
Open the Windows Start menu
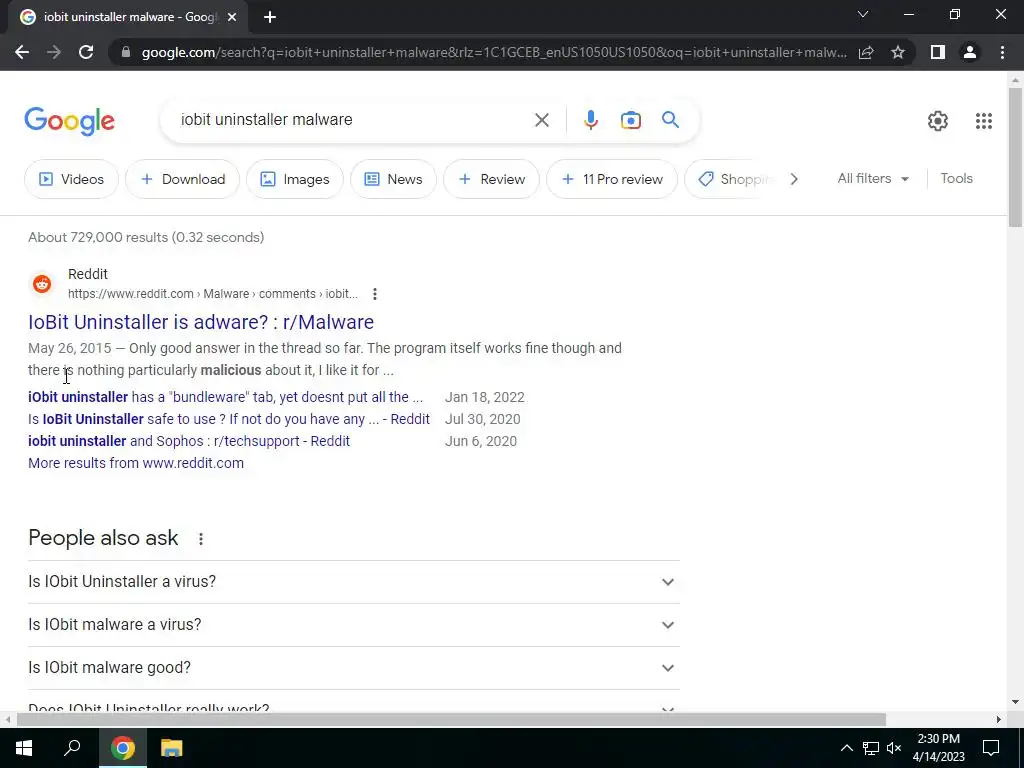tap(24, 748)
